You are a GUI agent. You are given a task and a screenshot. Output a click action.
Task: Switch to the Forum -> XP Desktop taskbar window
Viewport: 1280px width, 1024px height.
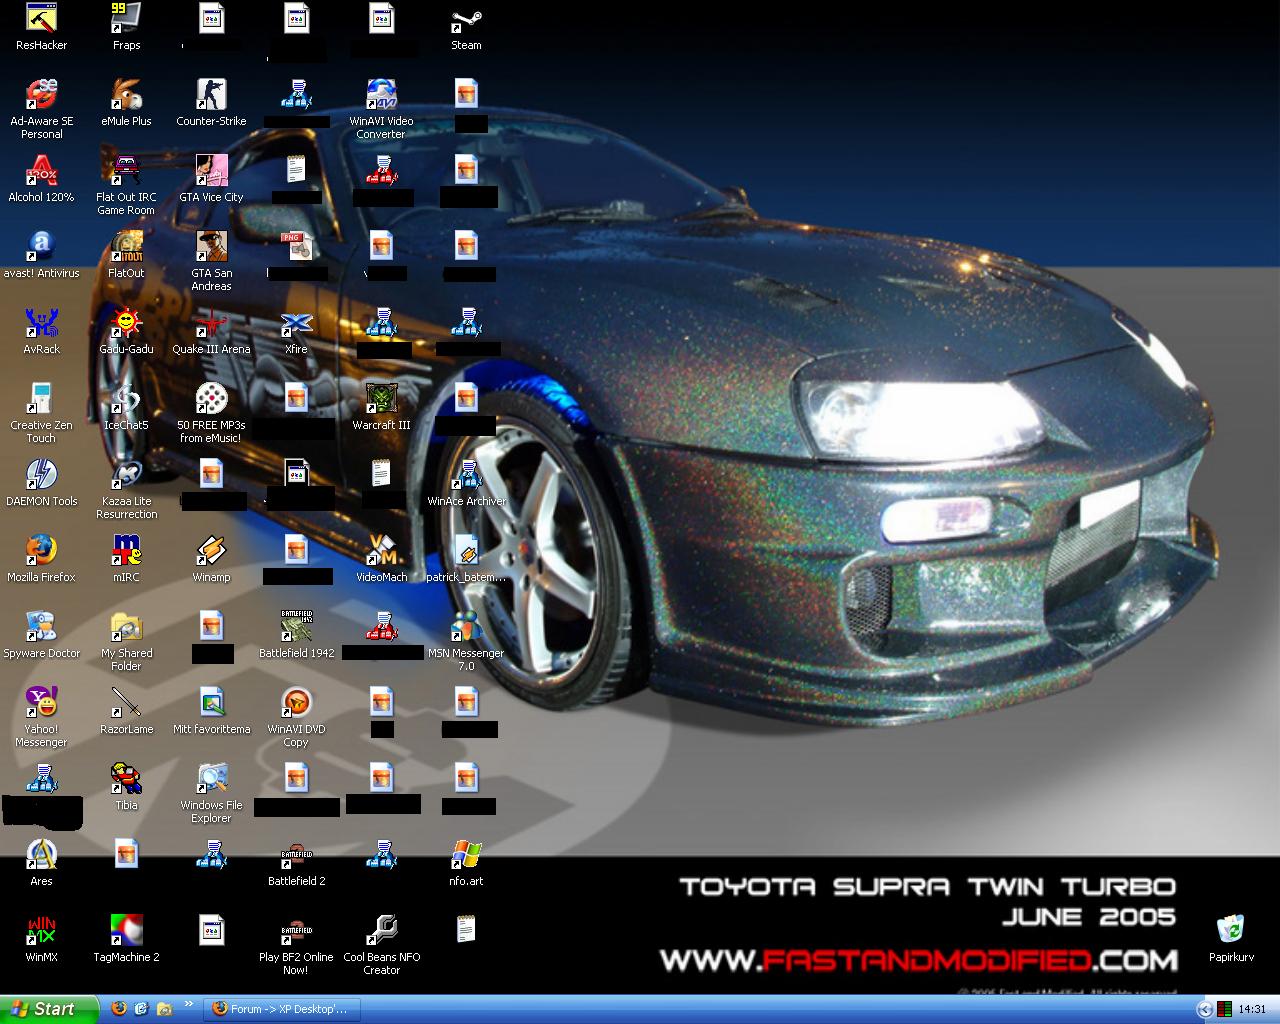pyautogui.click(x=281, y=1009)
